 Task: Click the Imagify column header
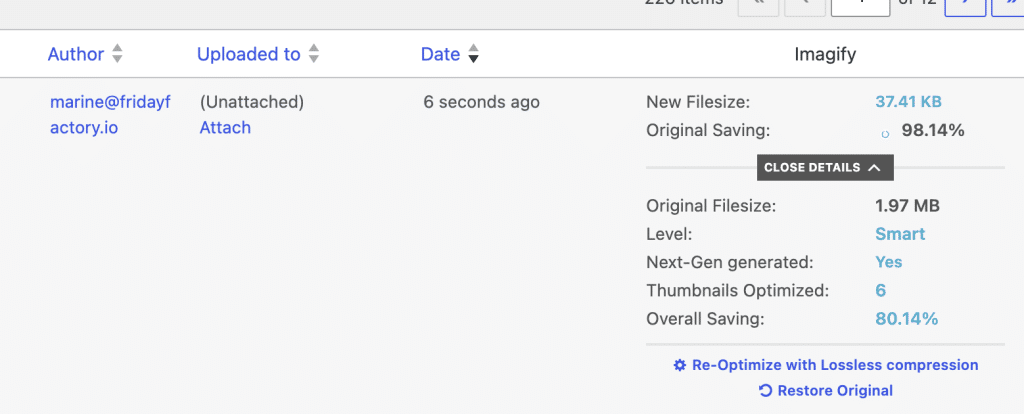[825, 55]
